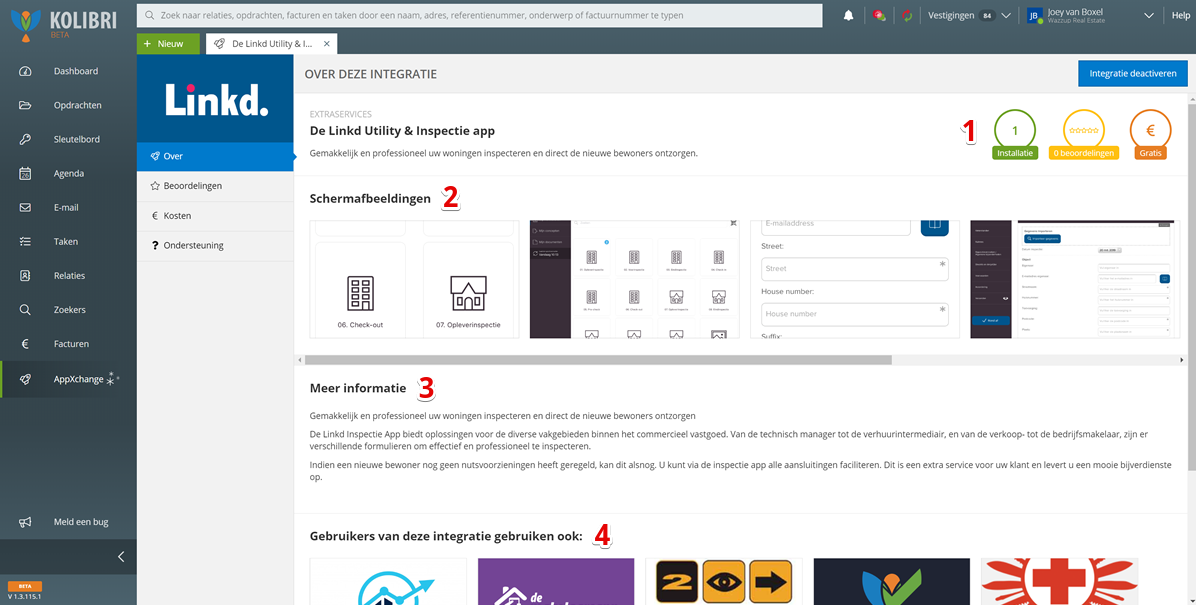
Task: Open Taken checklist icon
Action: point(25,241)
